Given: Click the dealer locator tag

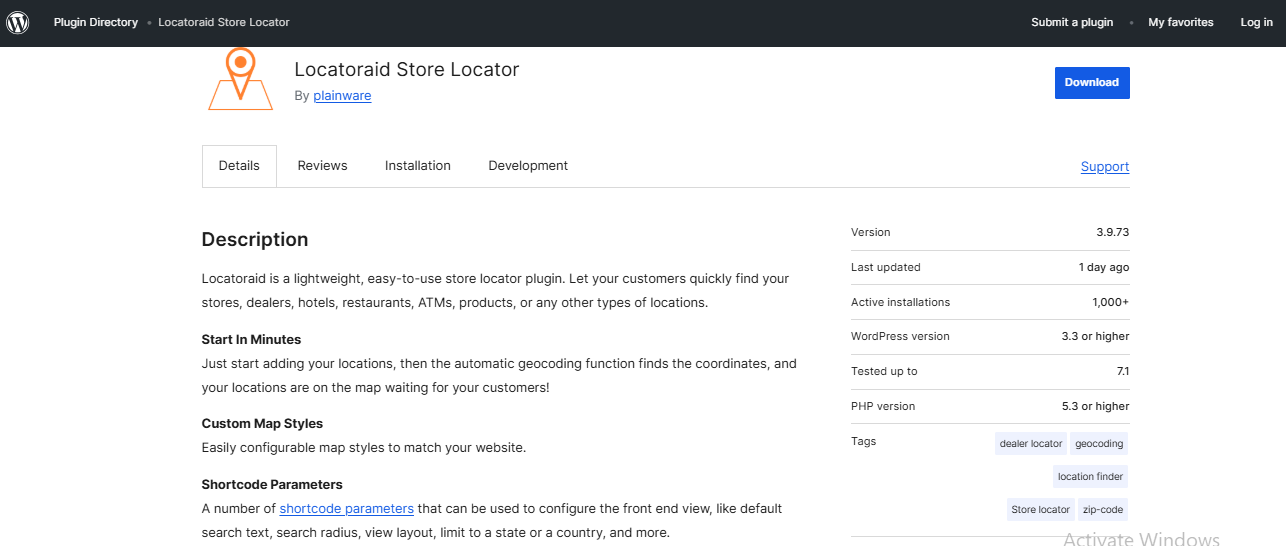Looking at the screenshot, I should (1031, 444).
